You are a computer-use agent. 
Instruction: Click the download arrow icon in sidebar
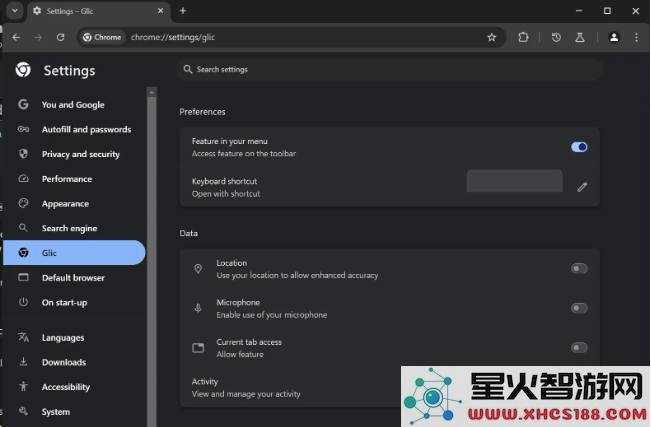[23, 362]
